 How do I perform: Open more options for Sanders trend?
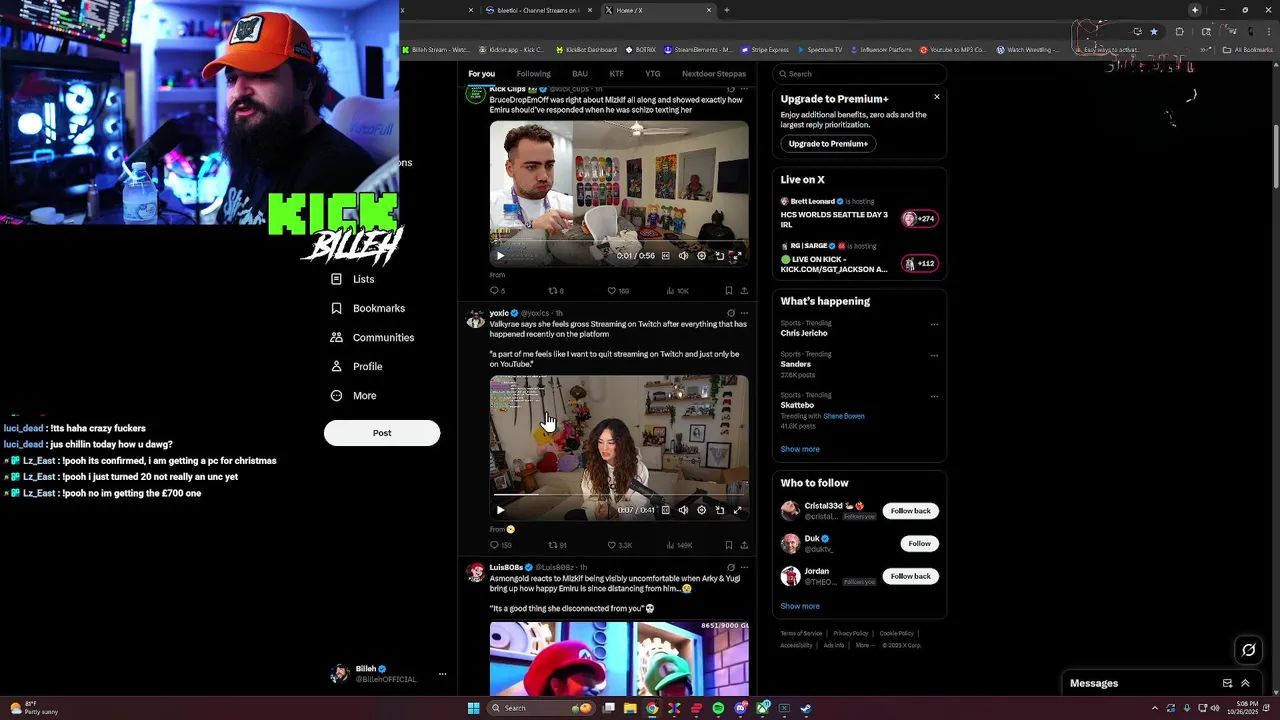point(934,355)
